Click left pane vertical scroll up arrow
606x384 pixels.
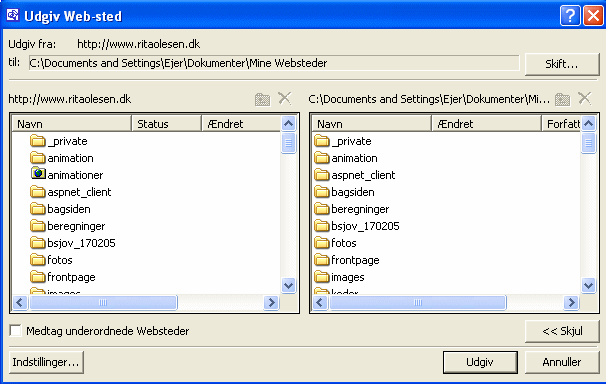click(x=288, y=124)
